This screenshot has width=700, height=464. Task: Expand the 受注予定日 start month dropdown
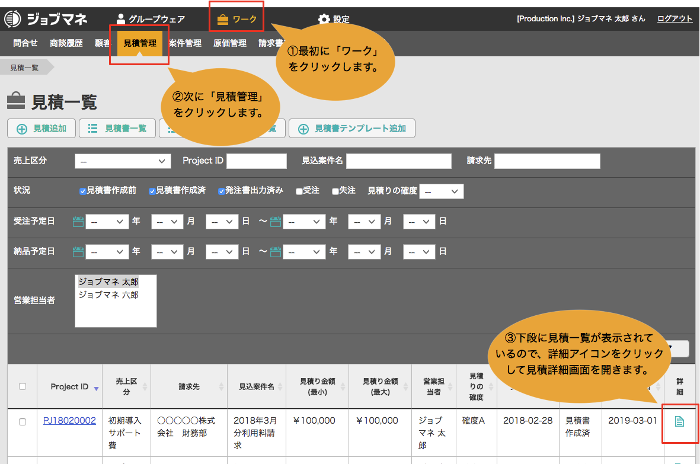pyautogui.click(x=167, y=222)
